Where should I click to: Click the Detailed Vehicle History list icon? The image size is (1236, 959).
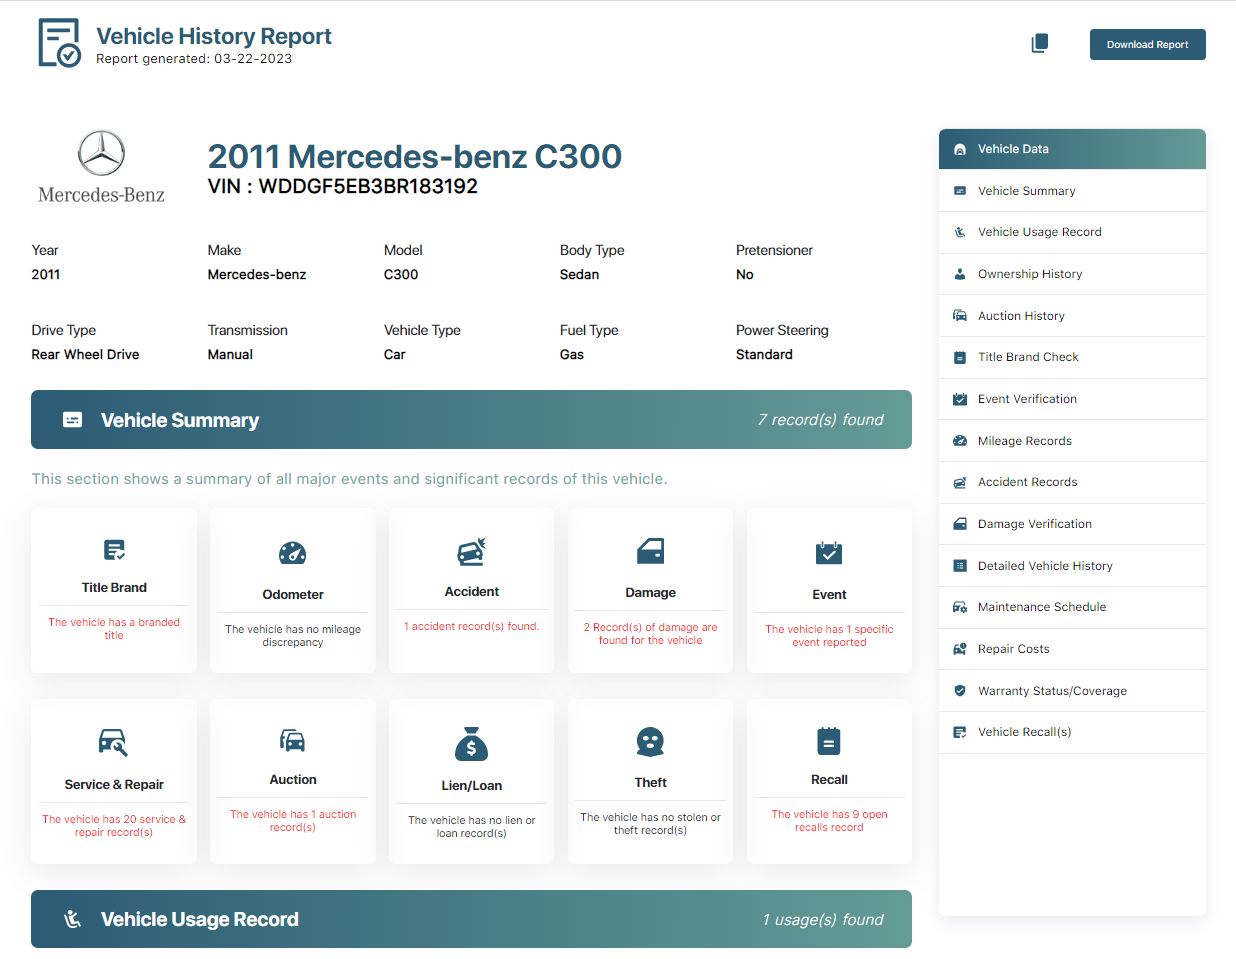(x=960, y=566)
